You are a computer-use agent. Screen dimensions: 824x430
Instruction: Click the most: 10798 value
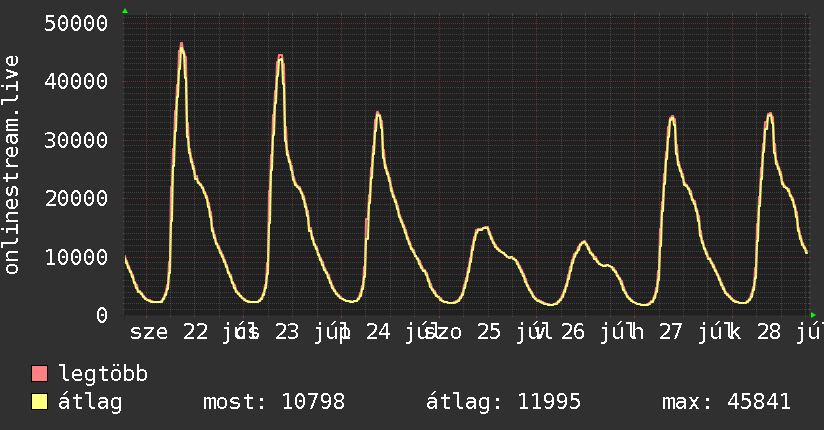click(274, 402)
